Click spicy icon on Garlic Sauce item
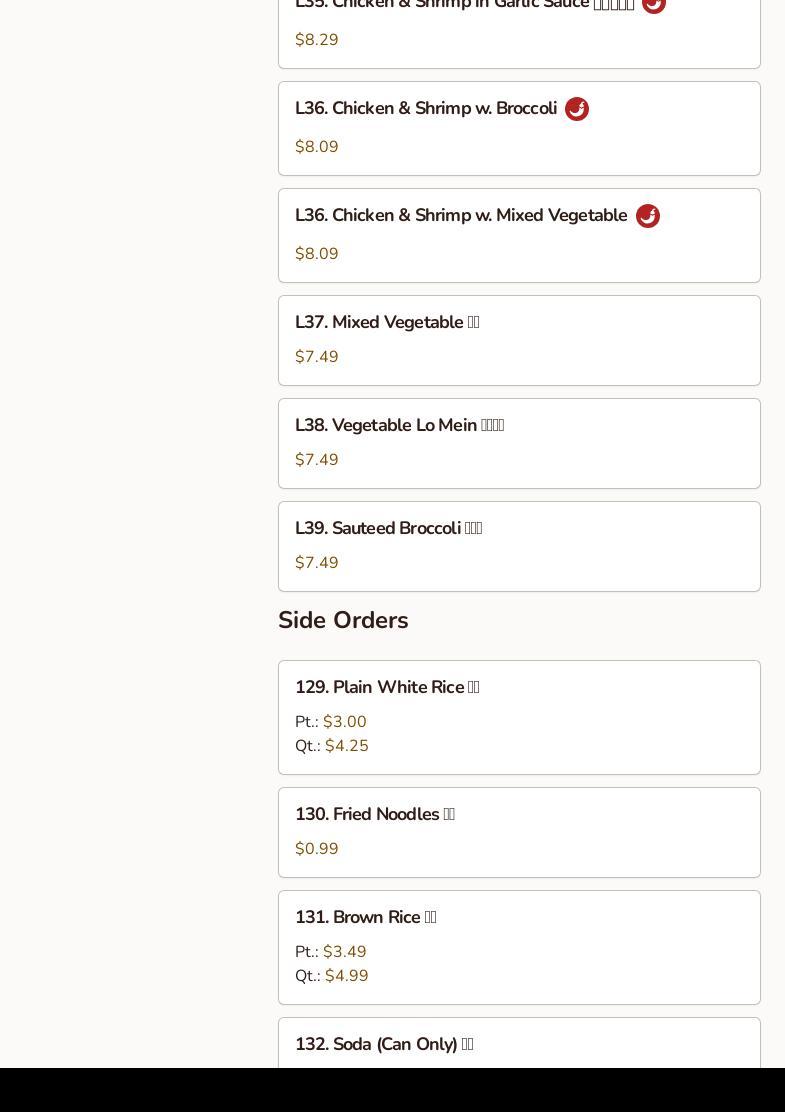 654,4
